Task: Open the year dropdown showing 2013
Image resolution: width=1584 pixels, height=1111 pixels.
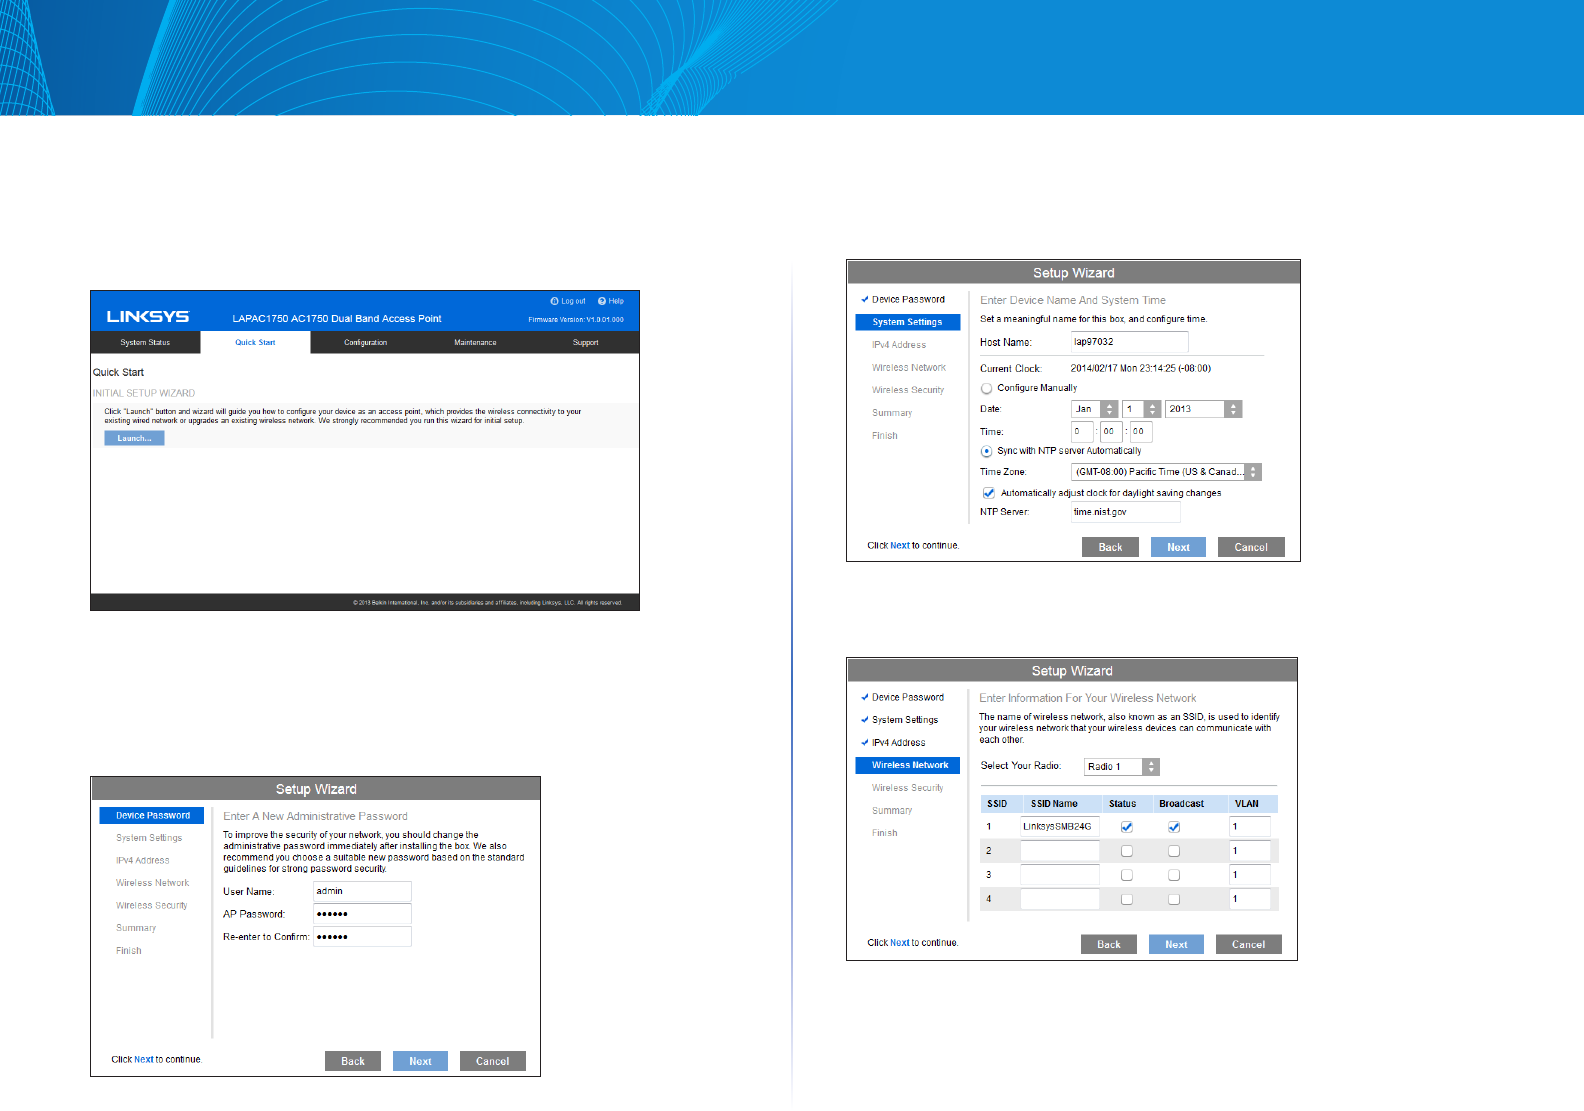Action: (1204, 409)
